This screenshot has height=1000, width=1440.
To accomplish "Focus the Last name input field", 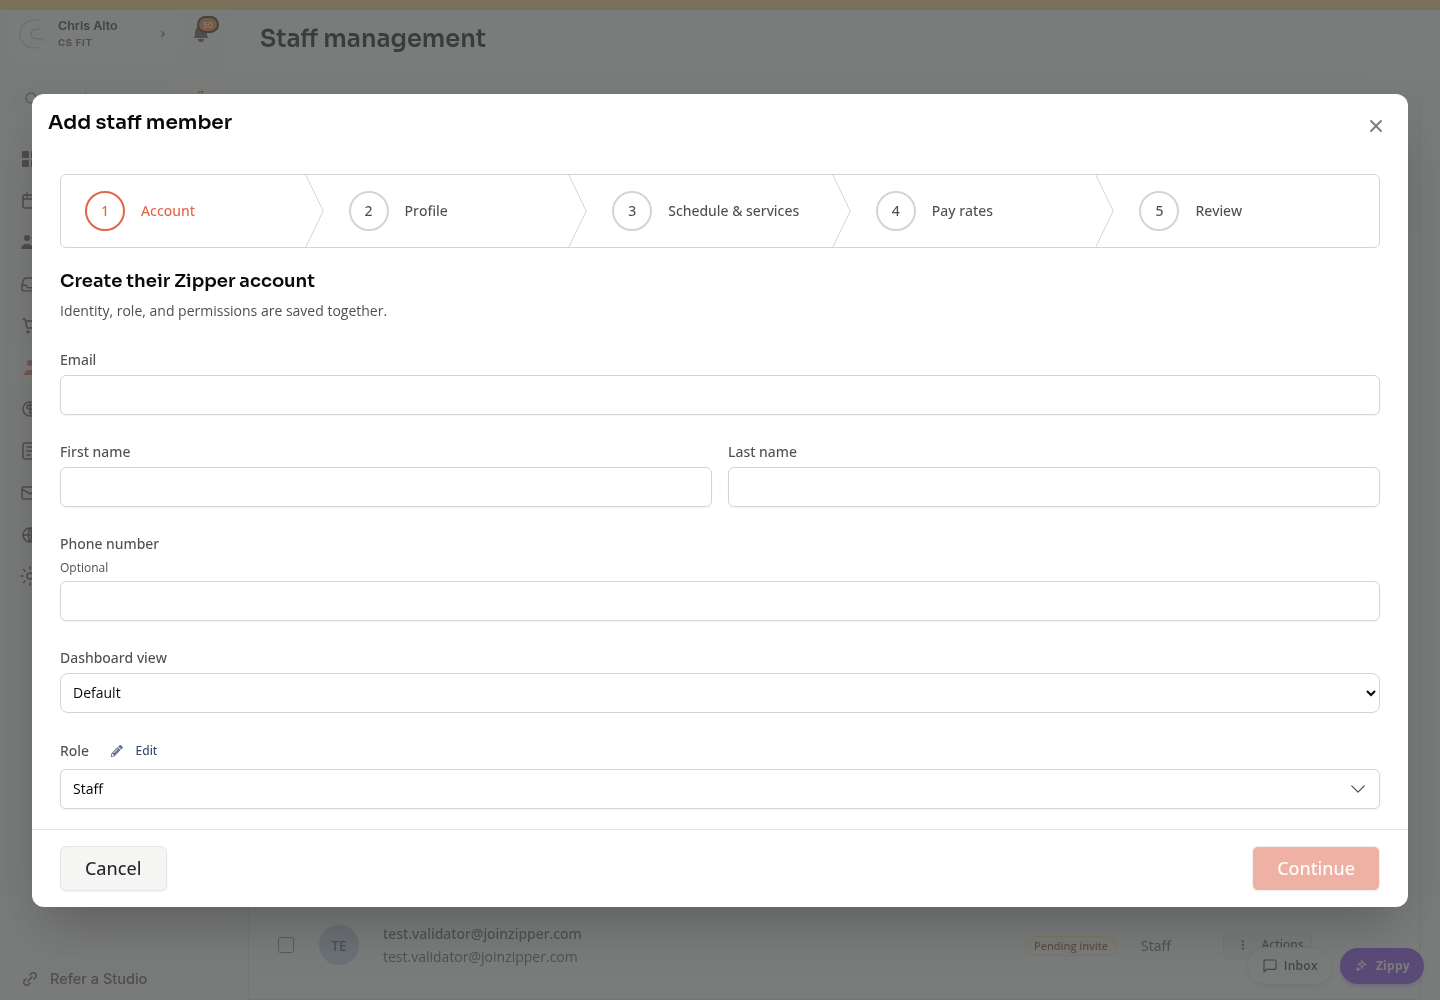I will pos(1054,487).
